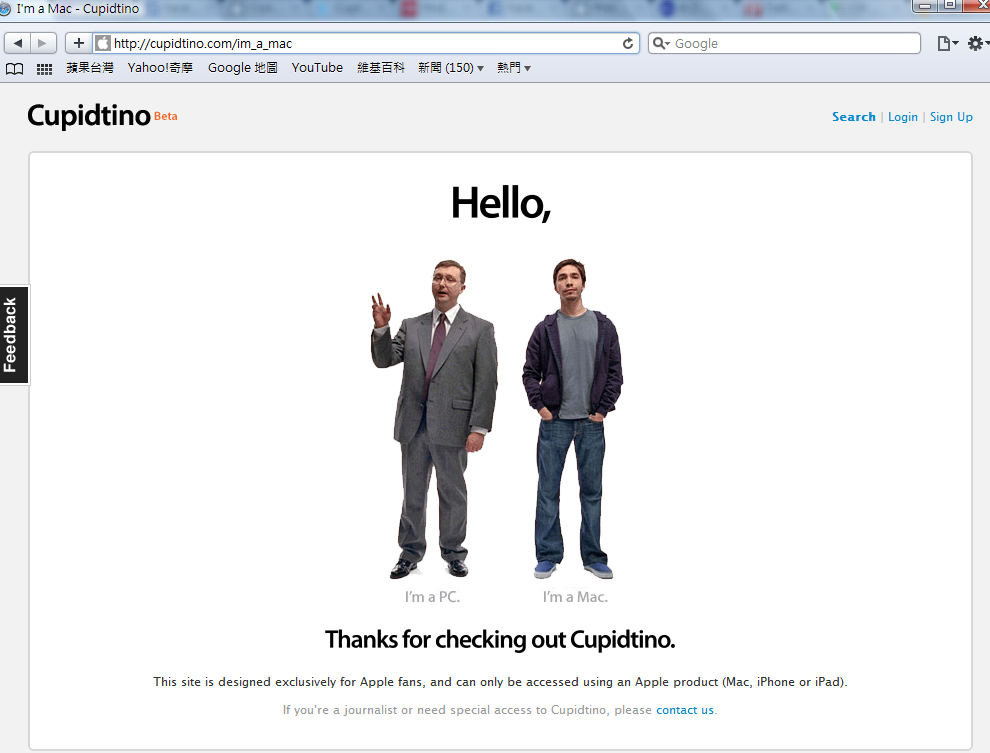The image size is (990, 753).
Task: Open the settings gear menu
Action: 977,44
